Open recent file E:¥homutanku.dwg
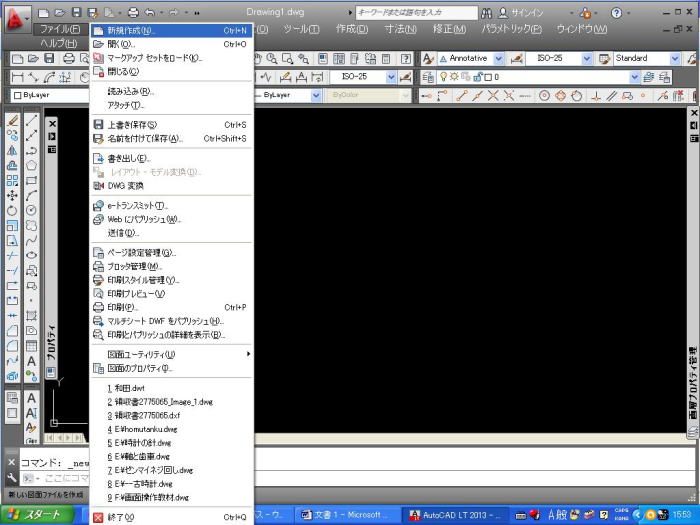 171,429
